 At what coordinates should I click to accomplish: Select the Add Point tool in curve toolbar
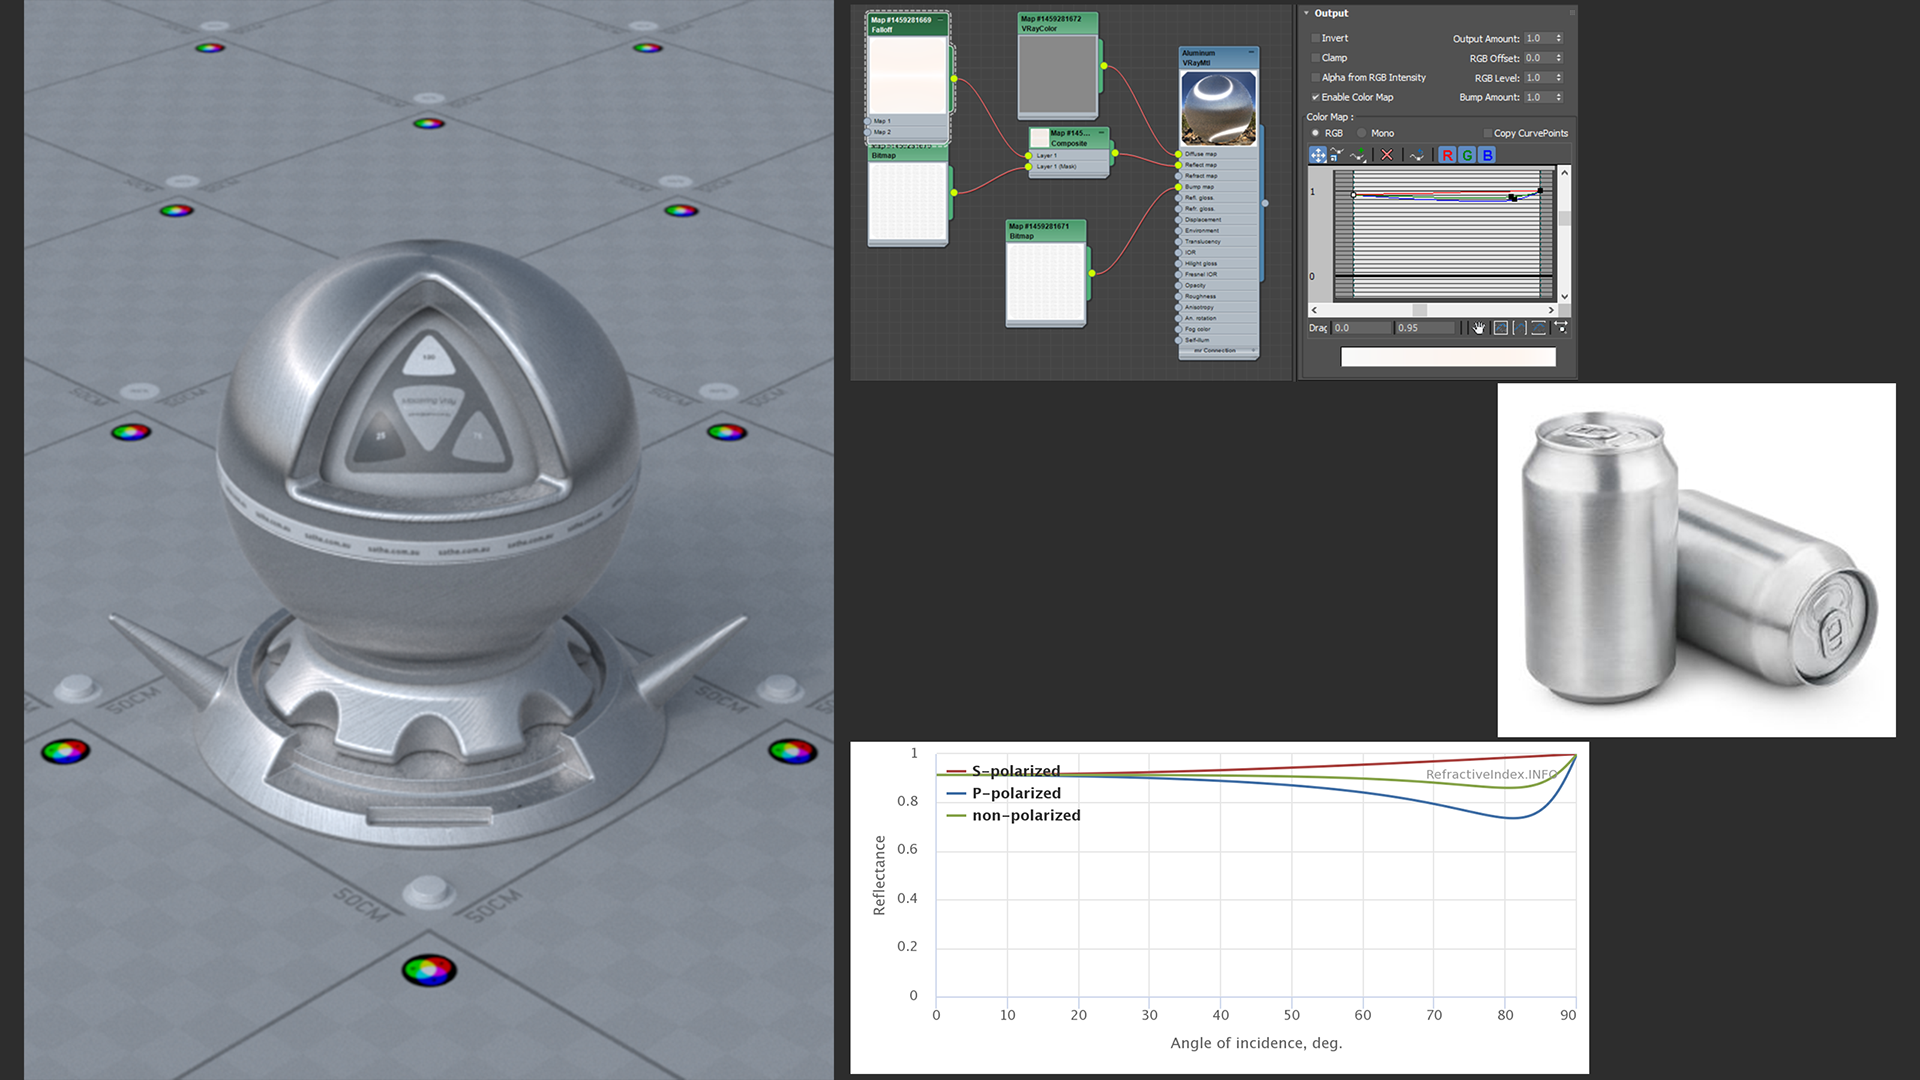pos(1358,155)
